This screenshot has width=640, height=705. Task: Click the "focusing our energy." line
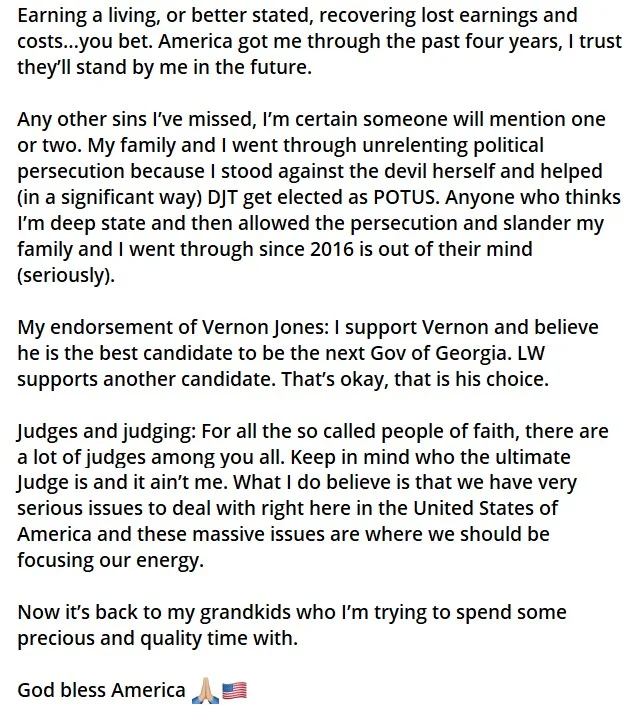click(110, 560)
